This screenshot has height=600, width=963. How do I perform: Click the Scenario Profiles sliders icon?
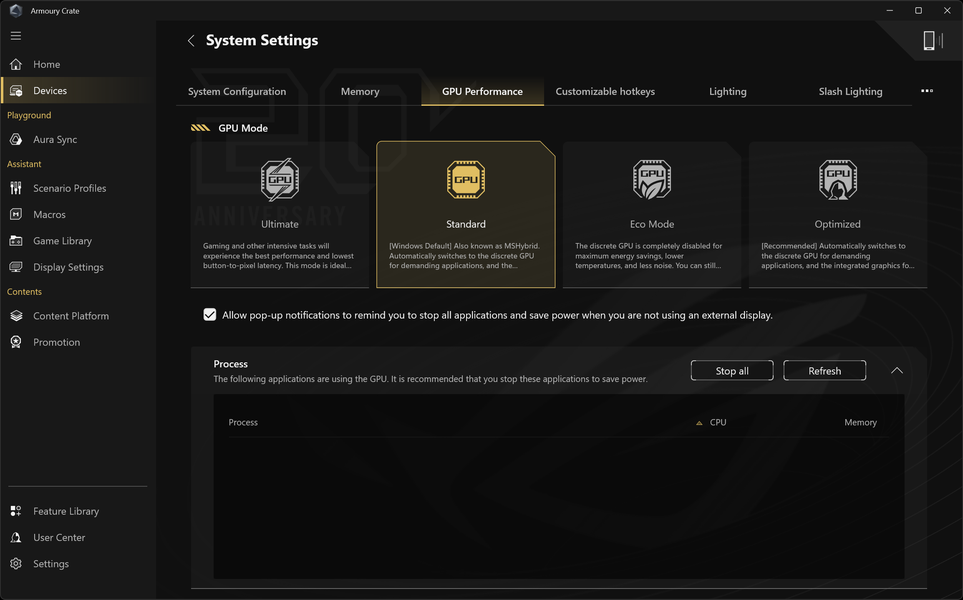click(x=16, y=188)
